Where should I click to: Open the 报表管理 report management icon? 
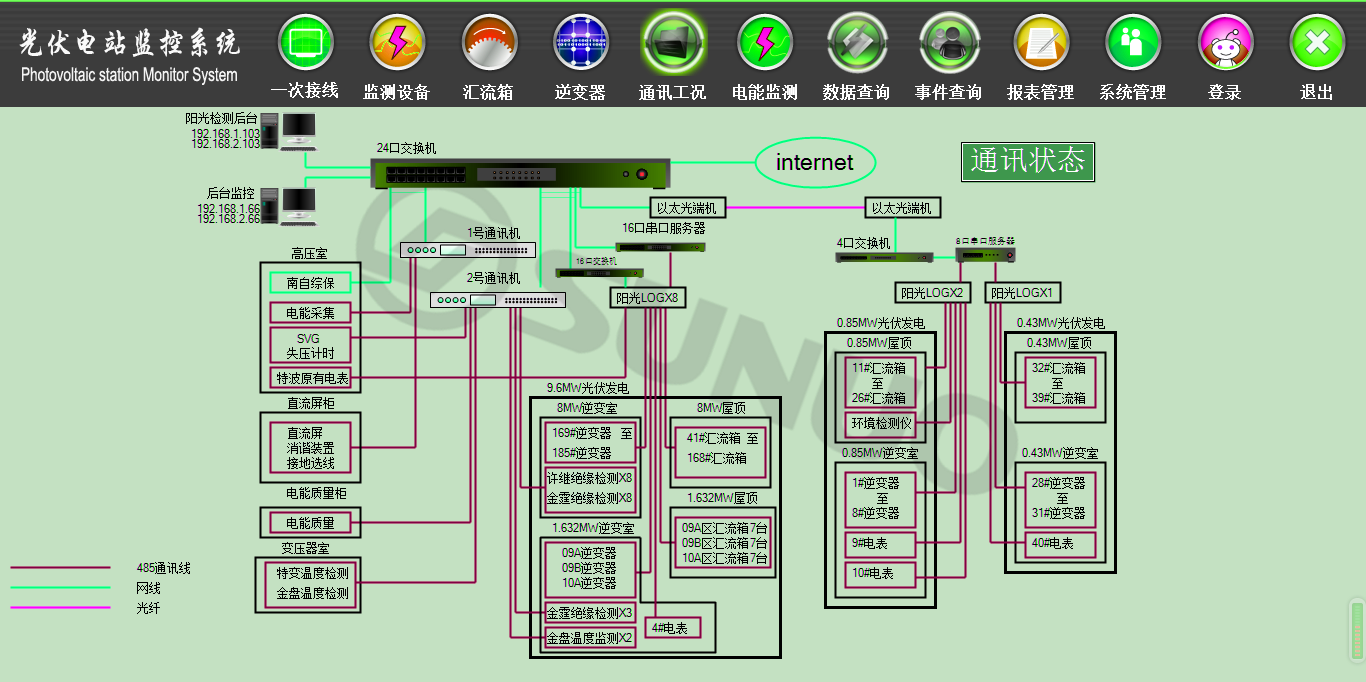[1041, 43]
